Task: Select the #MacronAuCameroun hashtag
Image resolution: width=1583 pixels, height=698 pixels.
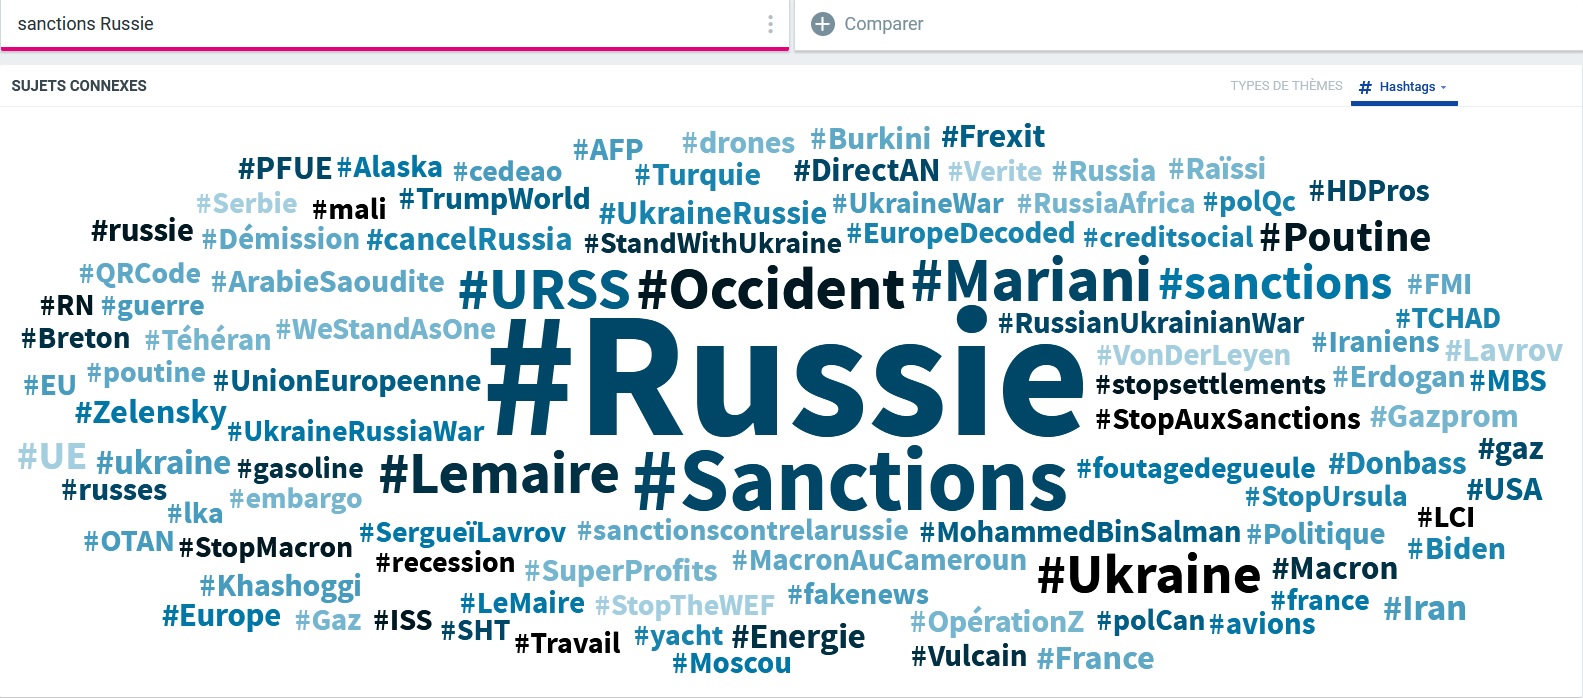Action: [879, 561]
